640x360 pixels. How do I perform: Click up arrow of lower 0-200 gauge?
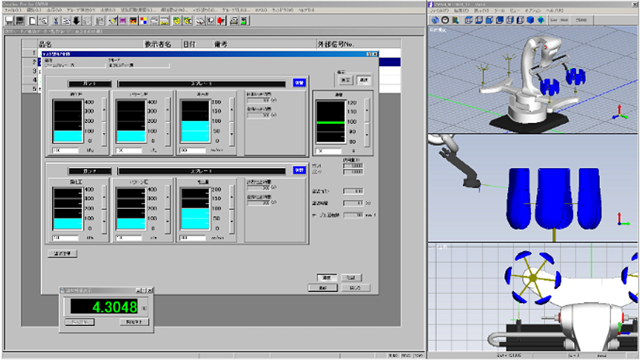tap(232, 197)
